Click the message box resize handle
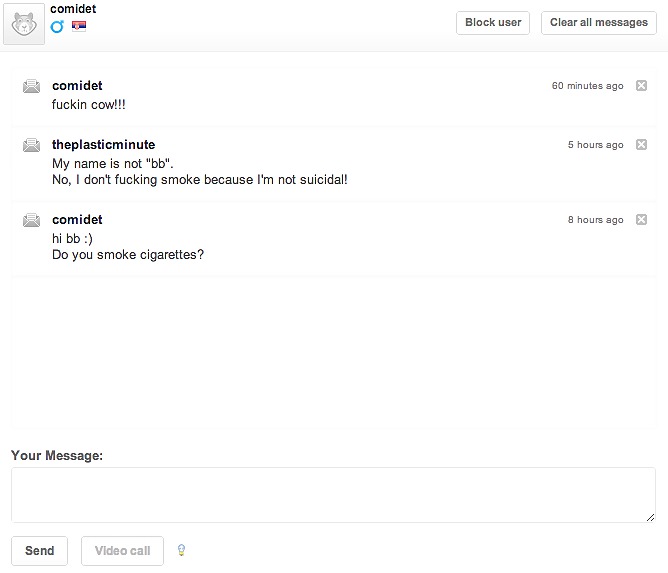This screenshot has width=668, height=573. [650, 516]
